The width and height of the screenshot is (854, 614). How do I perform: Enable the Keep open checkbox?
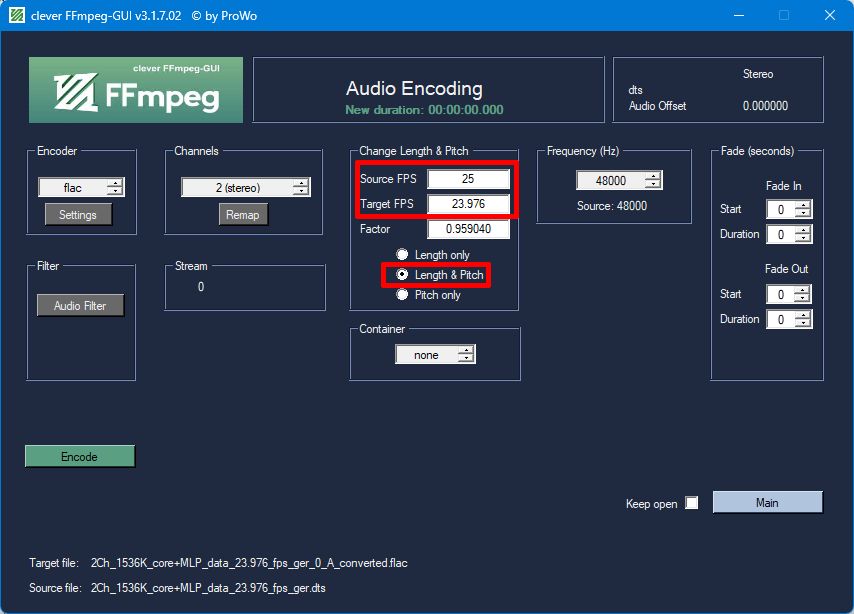[692, 502]
